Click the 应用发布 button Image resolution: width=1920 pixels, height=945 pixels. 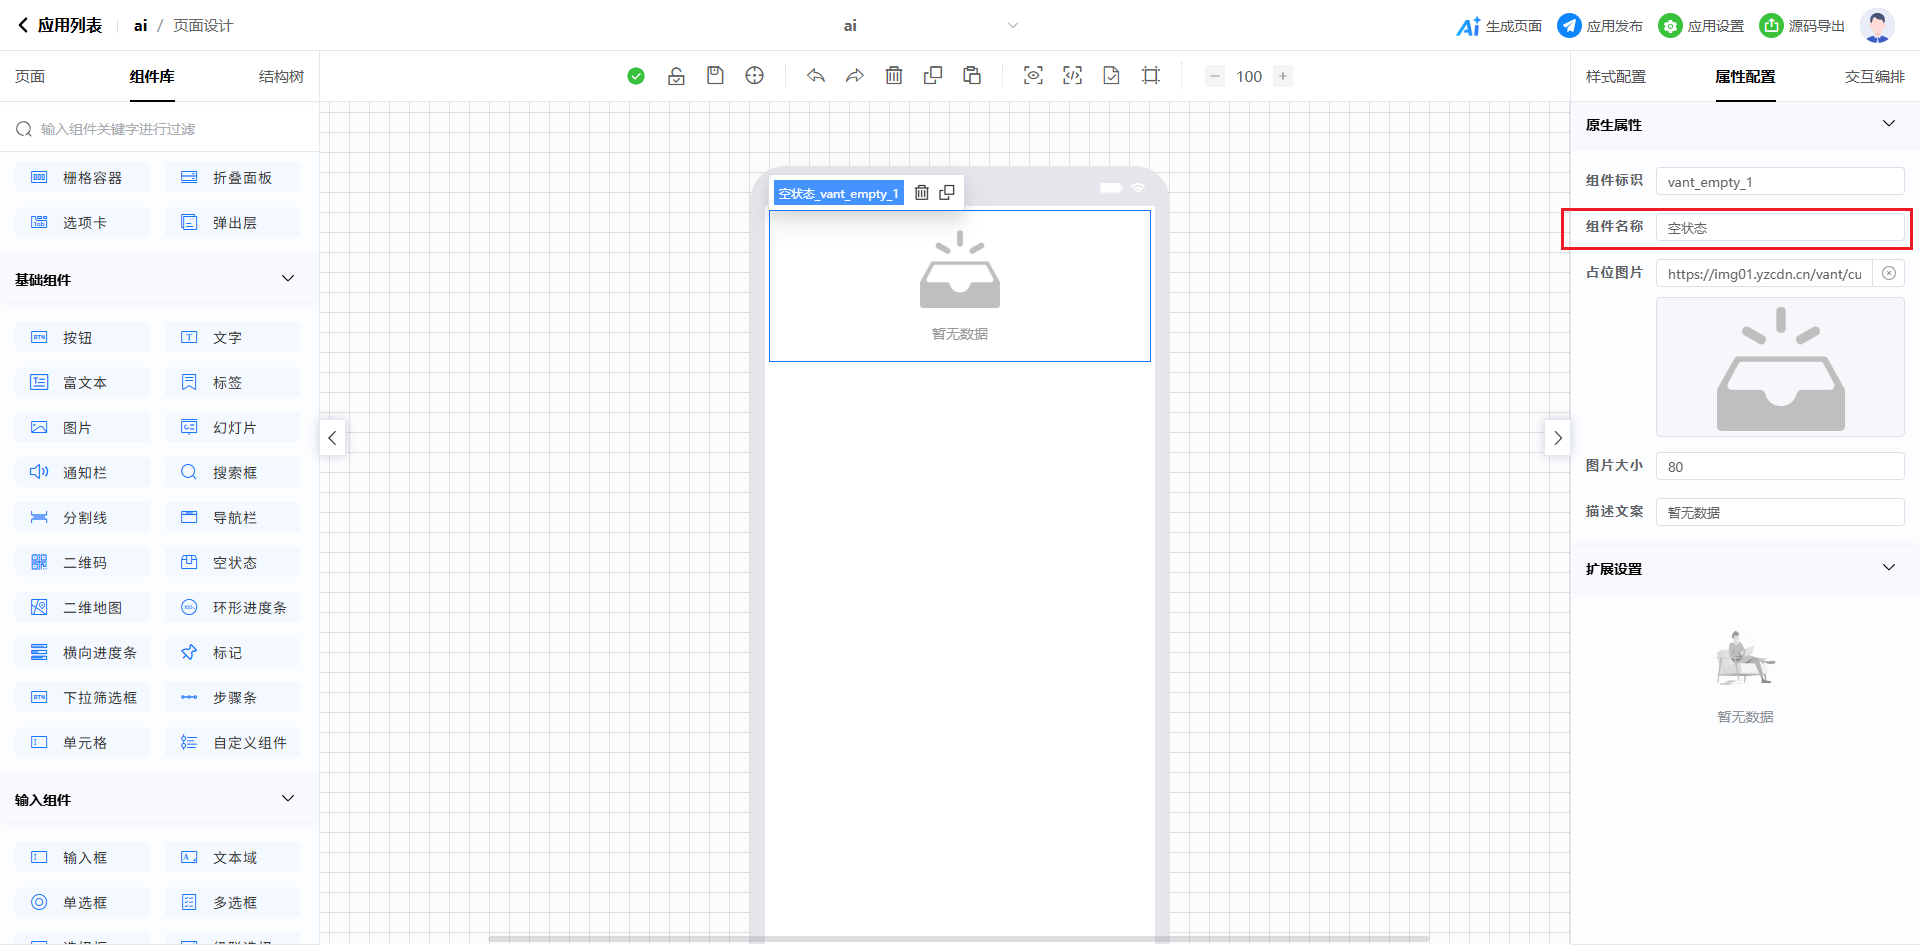1600,26
